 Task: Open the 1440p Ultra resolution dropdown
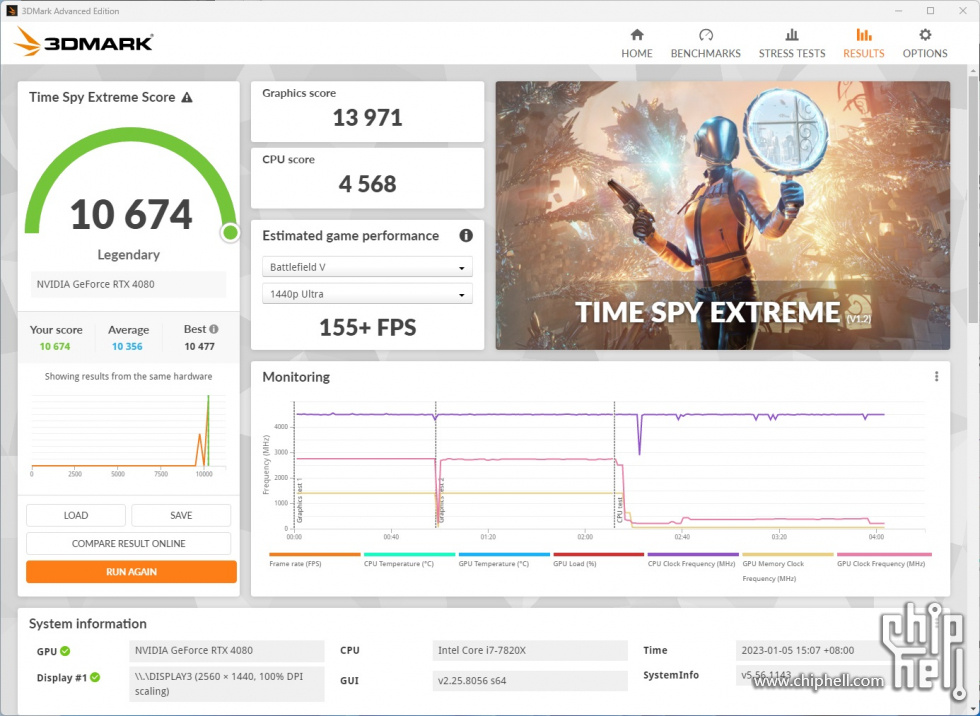pos(368,294)
